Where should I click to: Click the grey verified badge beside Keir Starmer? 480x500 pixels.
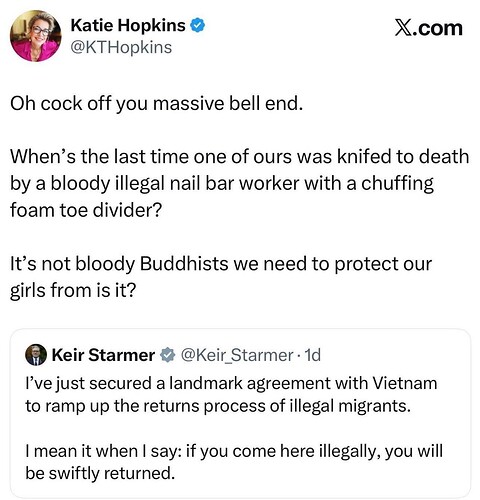click(168, 355)
